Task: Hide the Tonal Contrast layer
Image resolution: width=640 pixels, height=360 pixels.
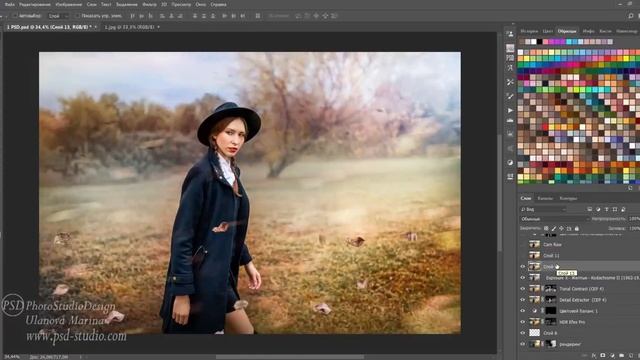Action: 523,289
